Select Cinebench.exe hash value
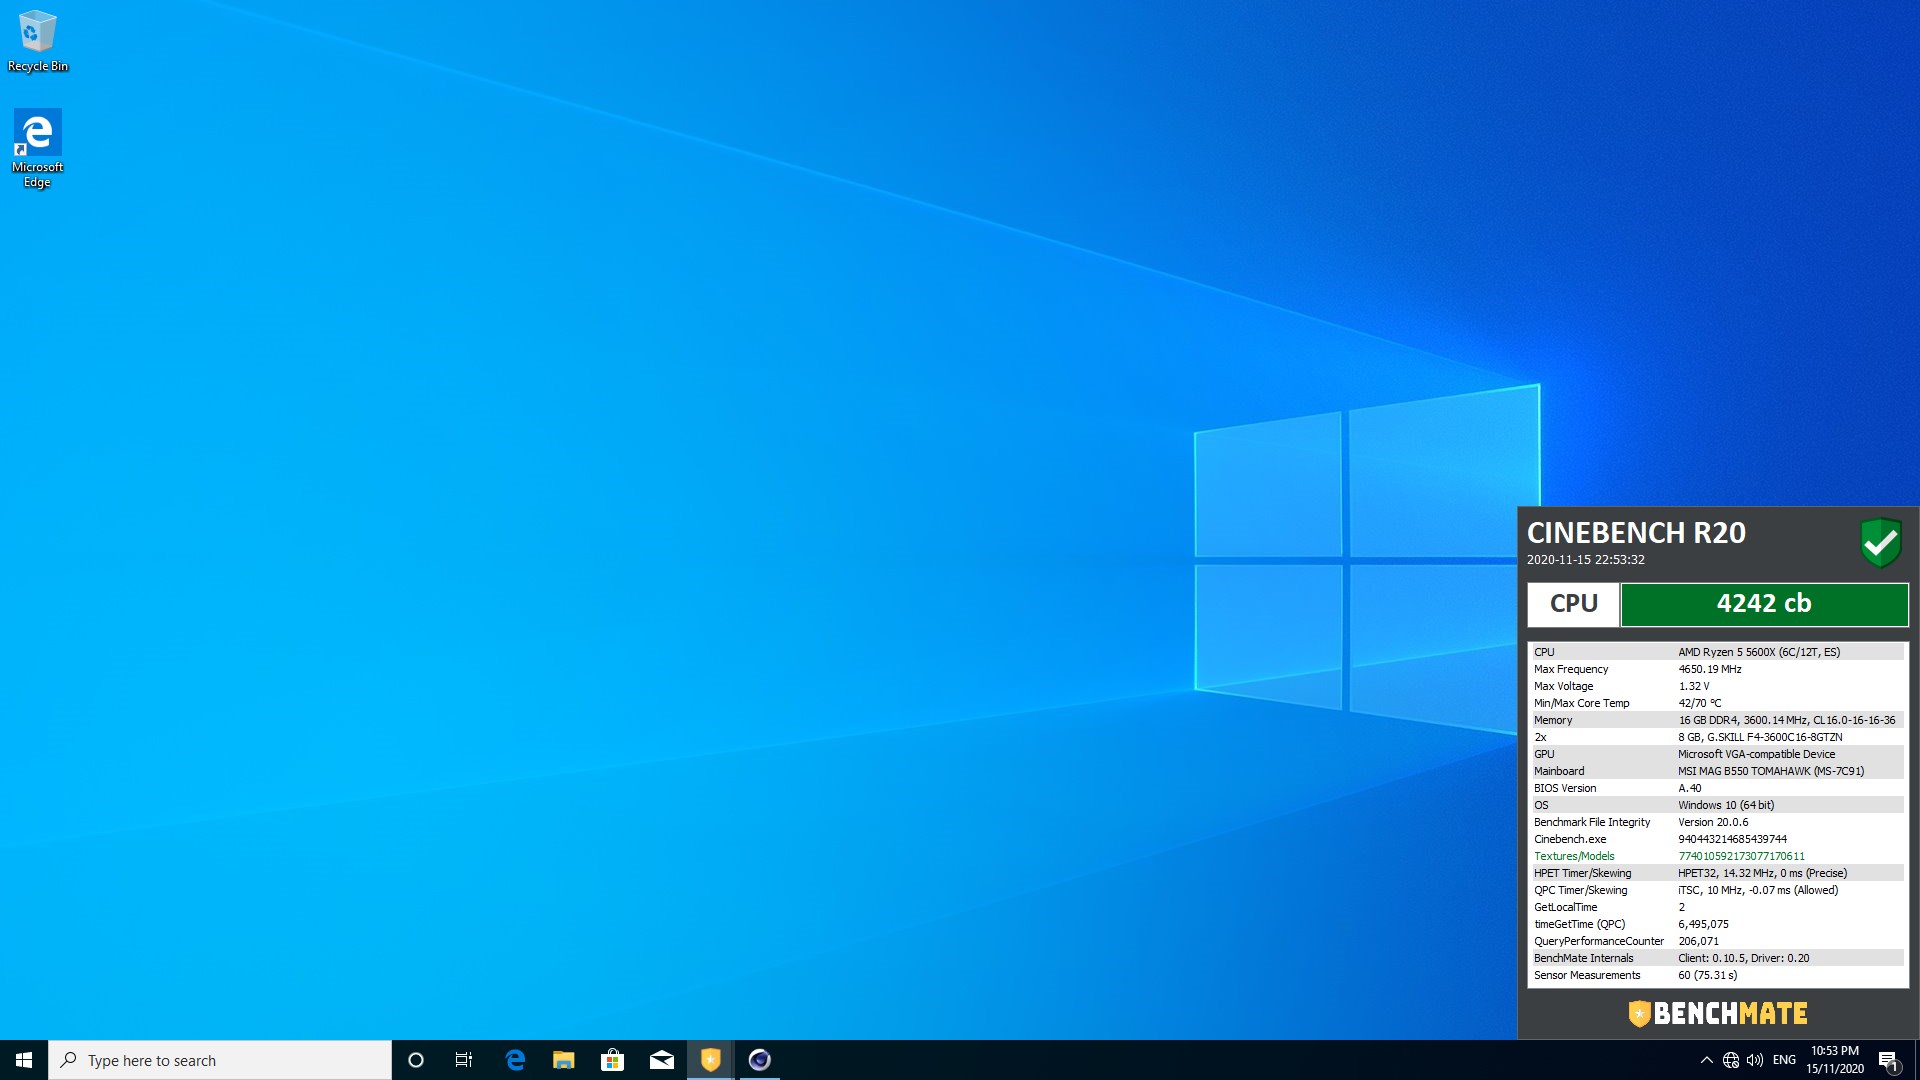1920x1080 pixels. (x=1732, y=839)
